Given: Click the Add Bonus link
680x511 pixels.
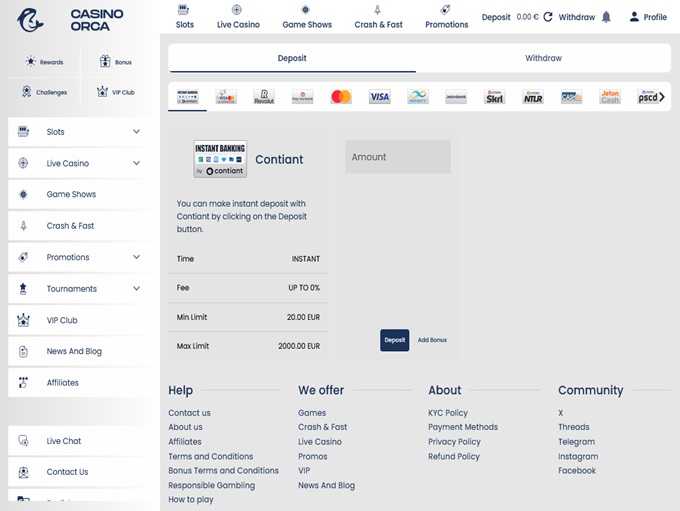Looking at the screenshot, I should (x=432, y=340).
